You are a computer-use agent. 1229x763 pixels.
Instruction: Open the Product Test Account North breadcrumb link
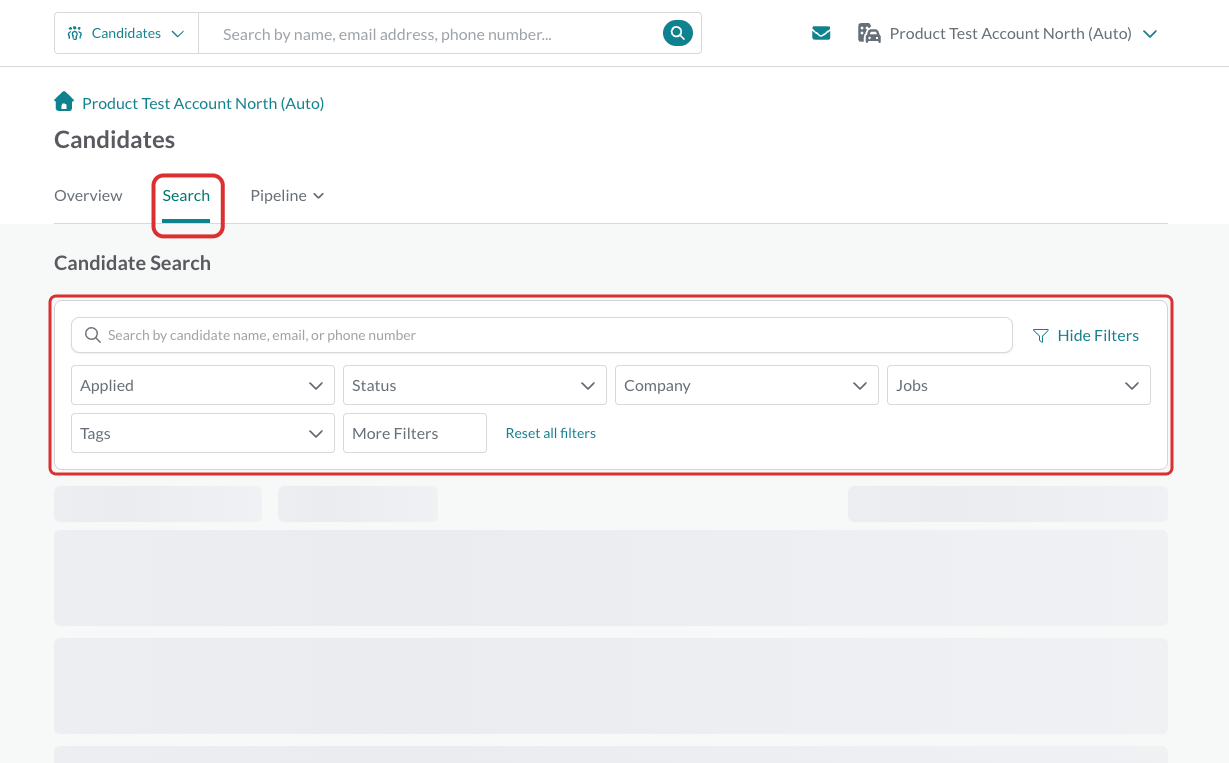[203, 103]
